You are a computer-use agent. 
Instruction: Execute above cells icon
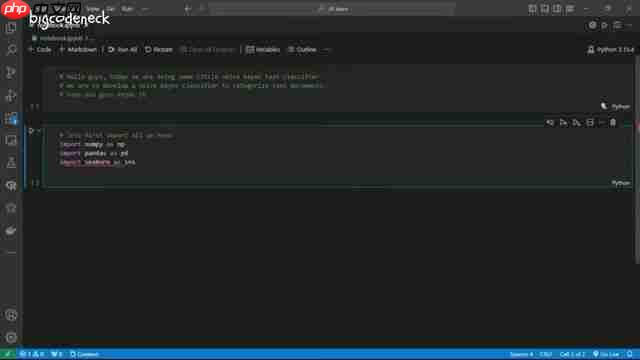(563, 122)
